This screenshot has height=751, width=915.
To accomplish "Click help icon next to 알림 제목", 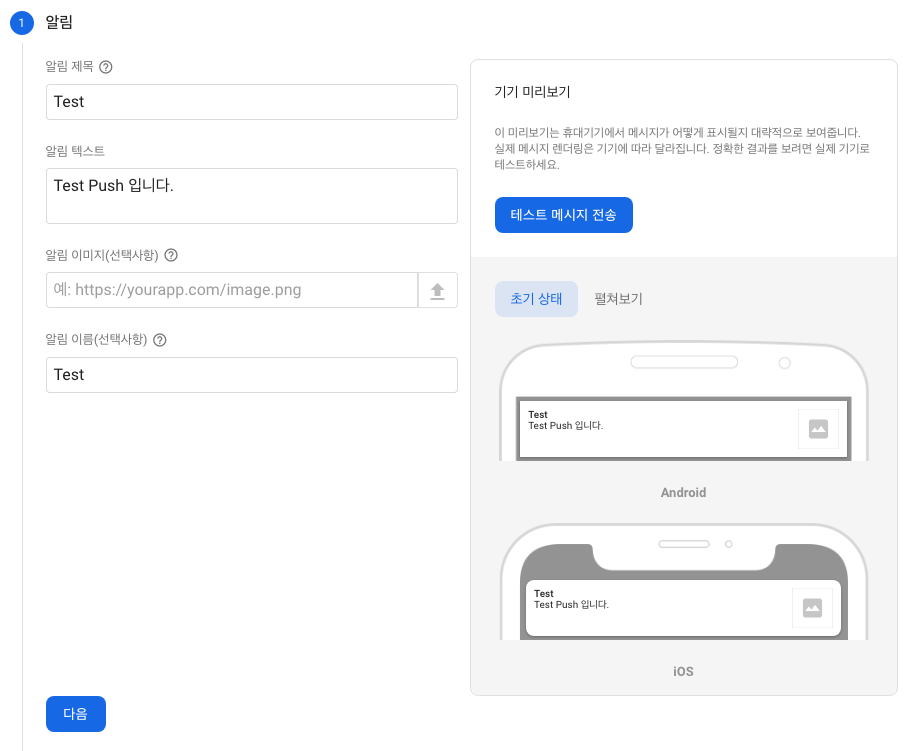I will pos(106,67).
